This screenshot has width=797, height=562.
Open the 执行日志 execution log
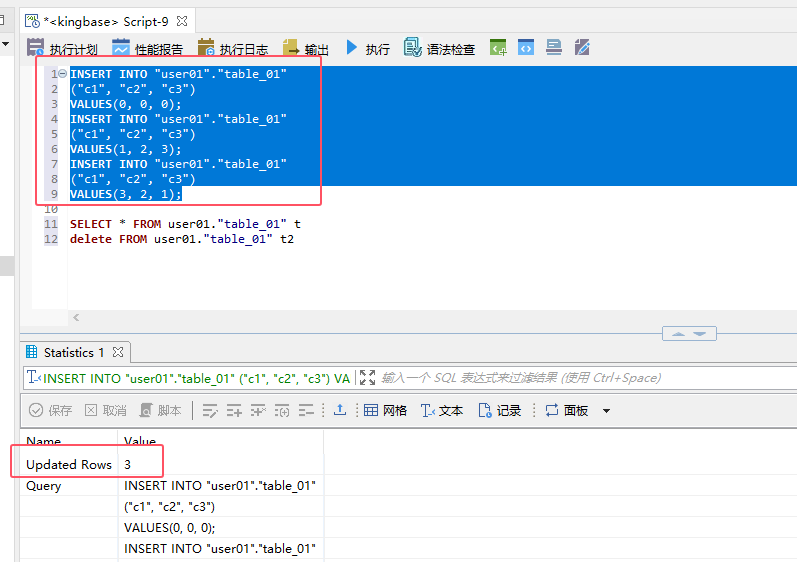coord(233,48)
